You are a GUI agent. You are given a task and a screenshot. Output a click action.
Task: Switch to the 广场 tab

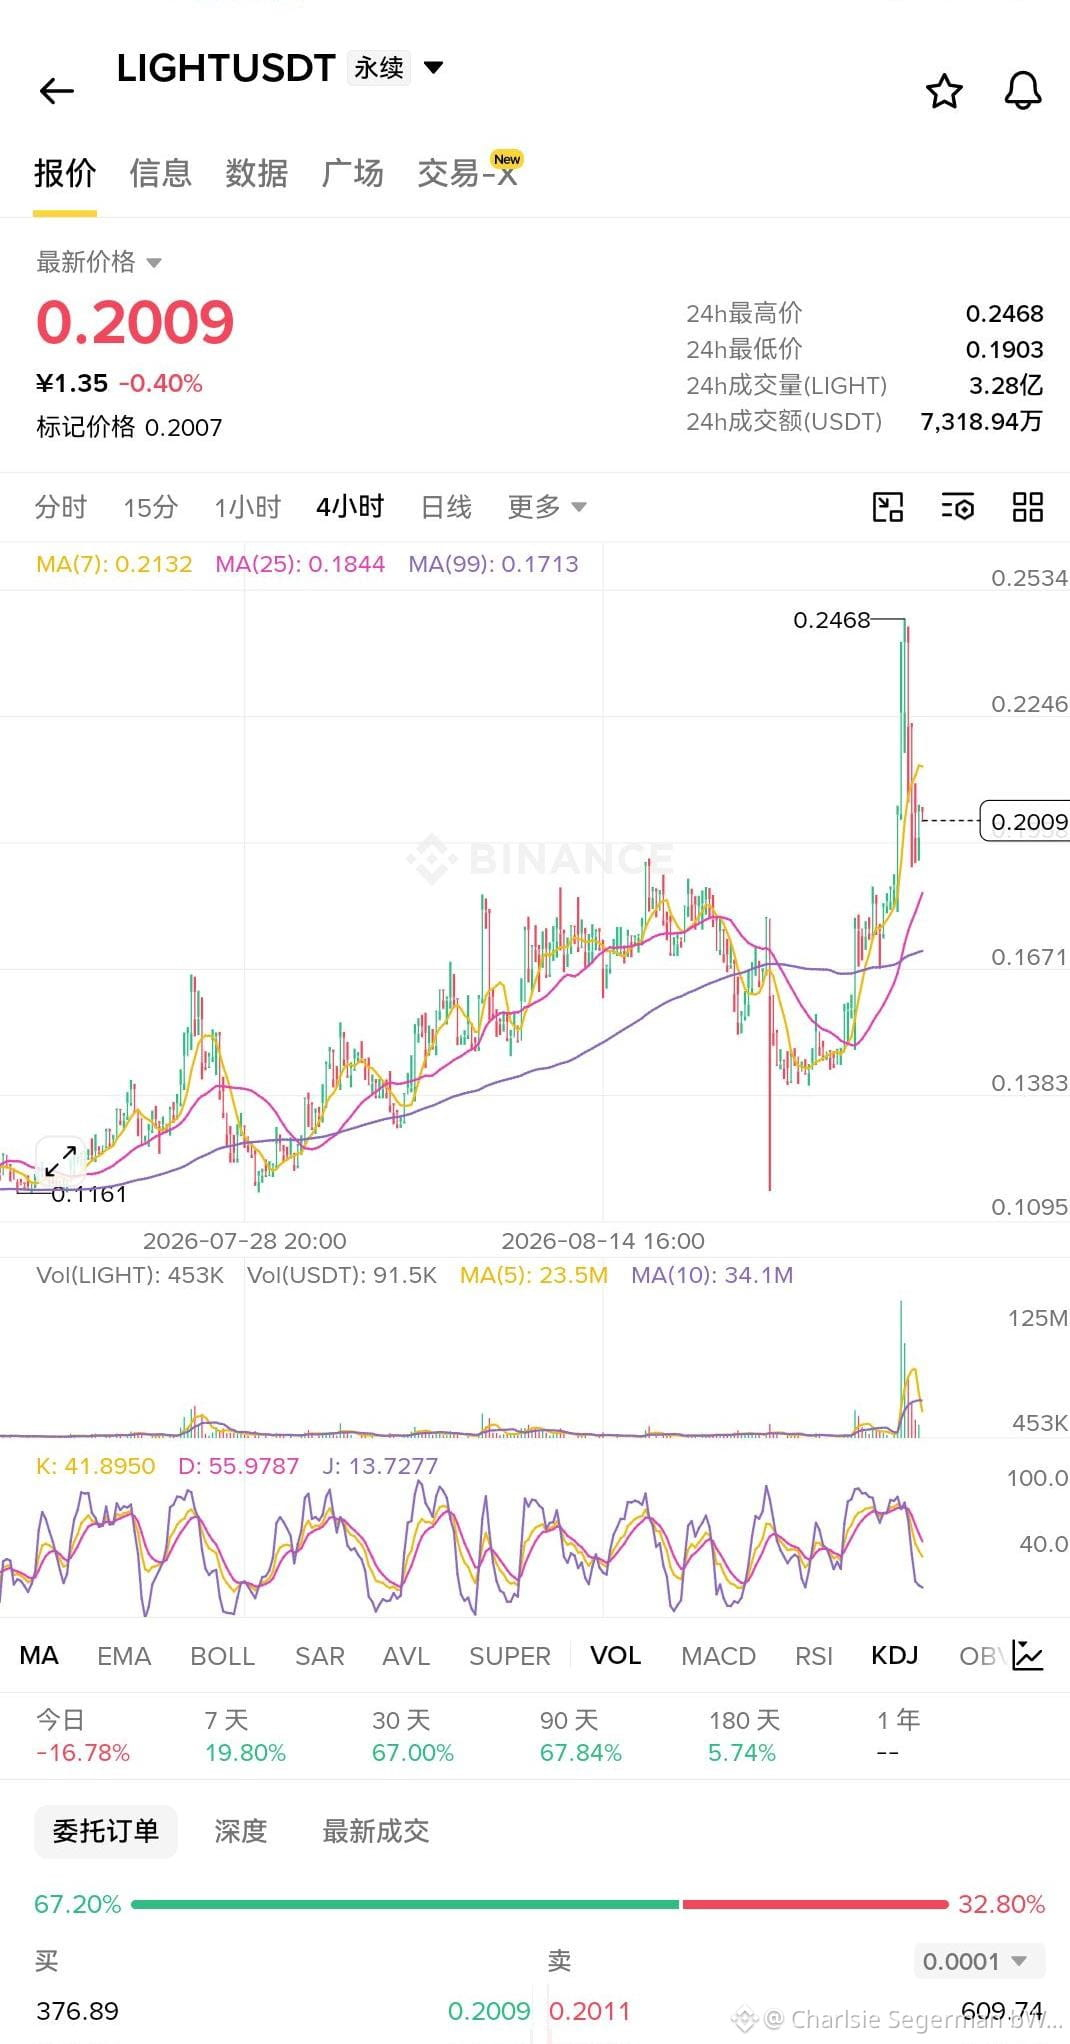(352, 173)
